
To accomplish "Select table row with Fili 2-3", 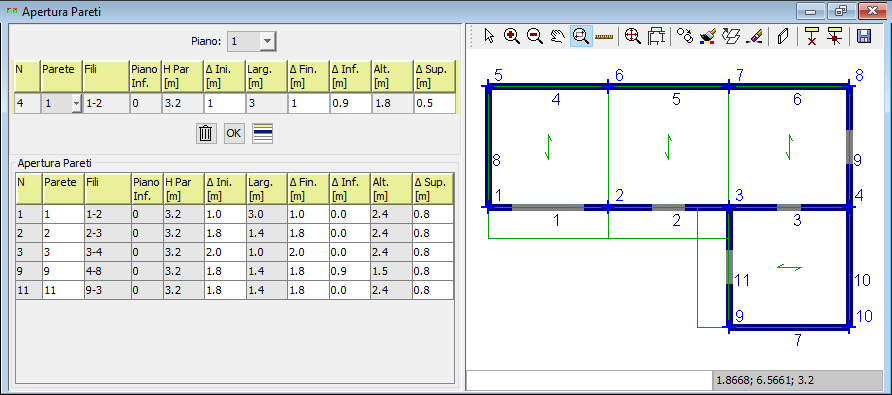I will click(234, 233).
